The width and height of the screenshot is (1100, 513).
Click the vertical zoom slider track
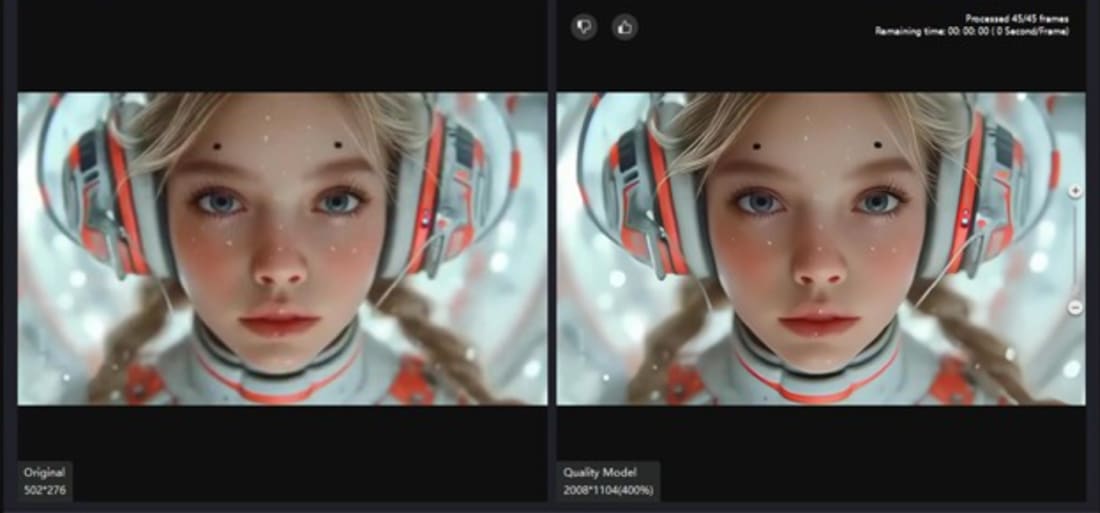click(x=1075, y=250)
